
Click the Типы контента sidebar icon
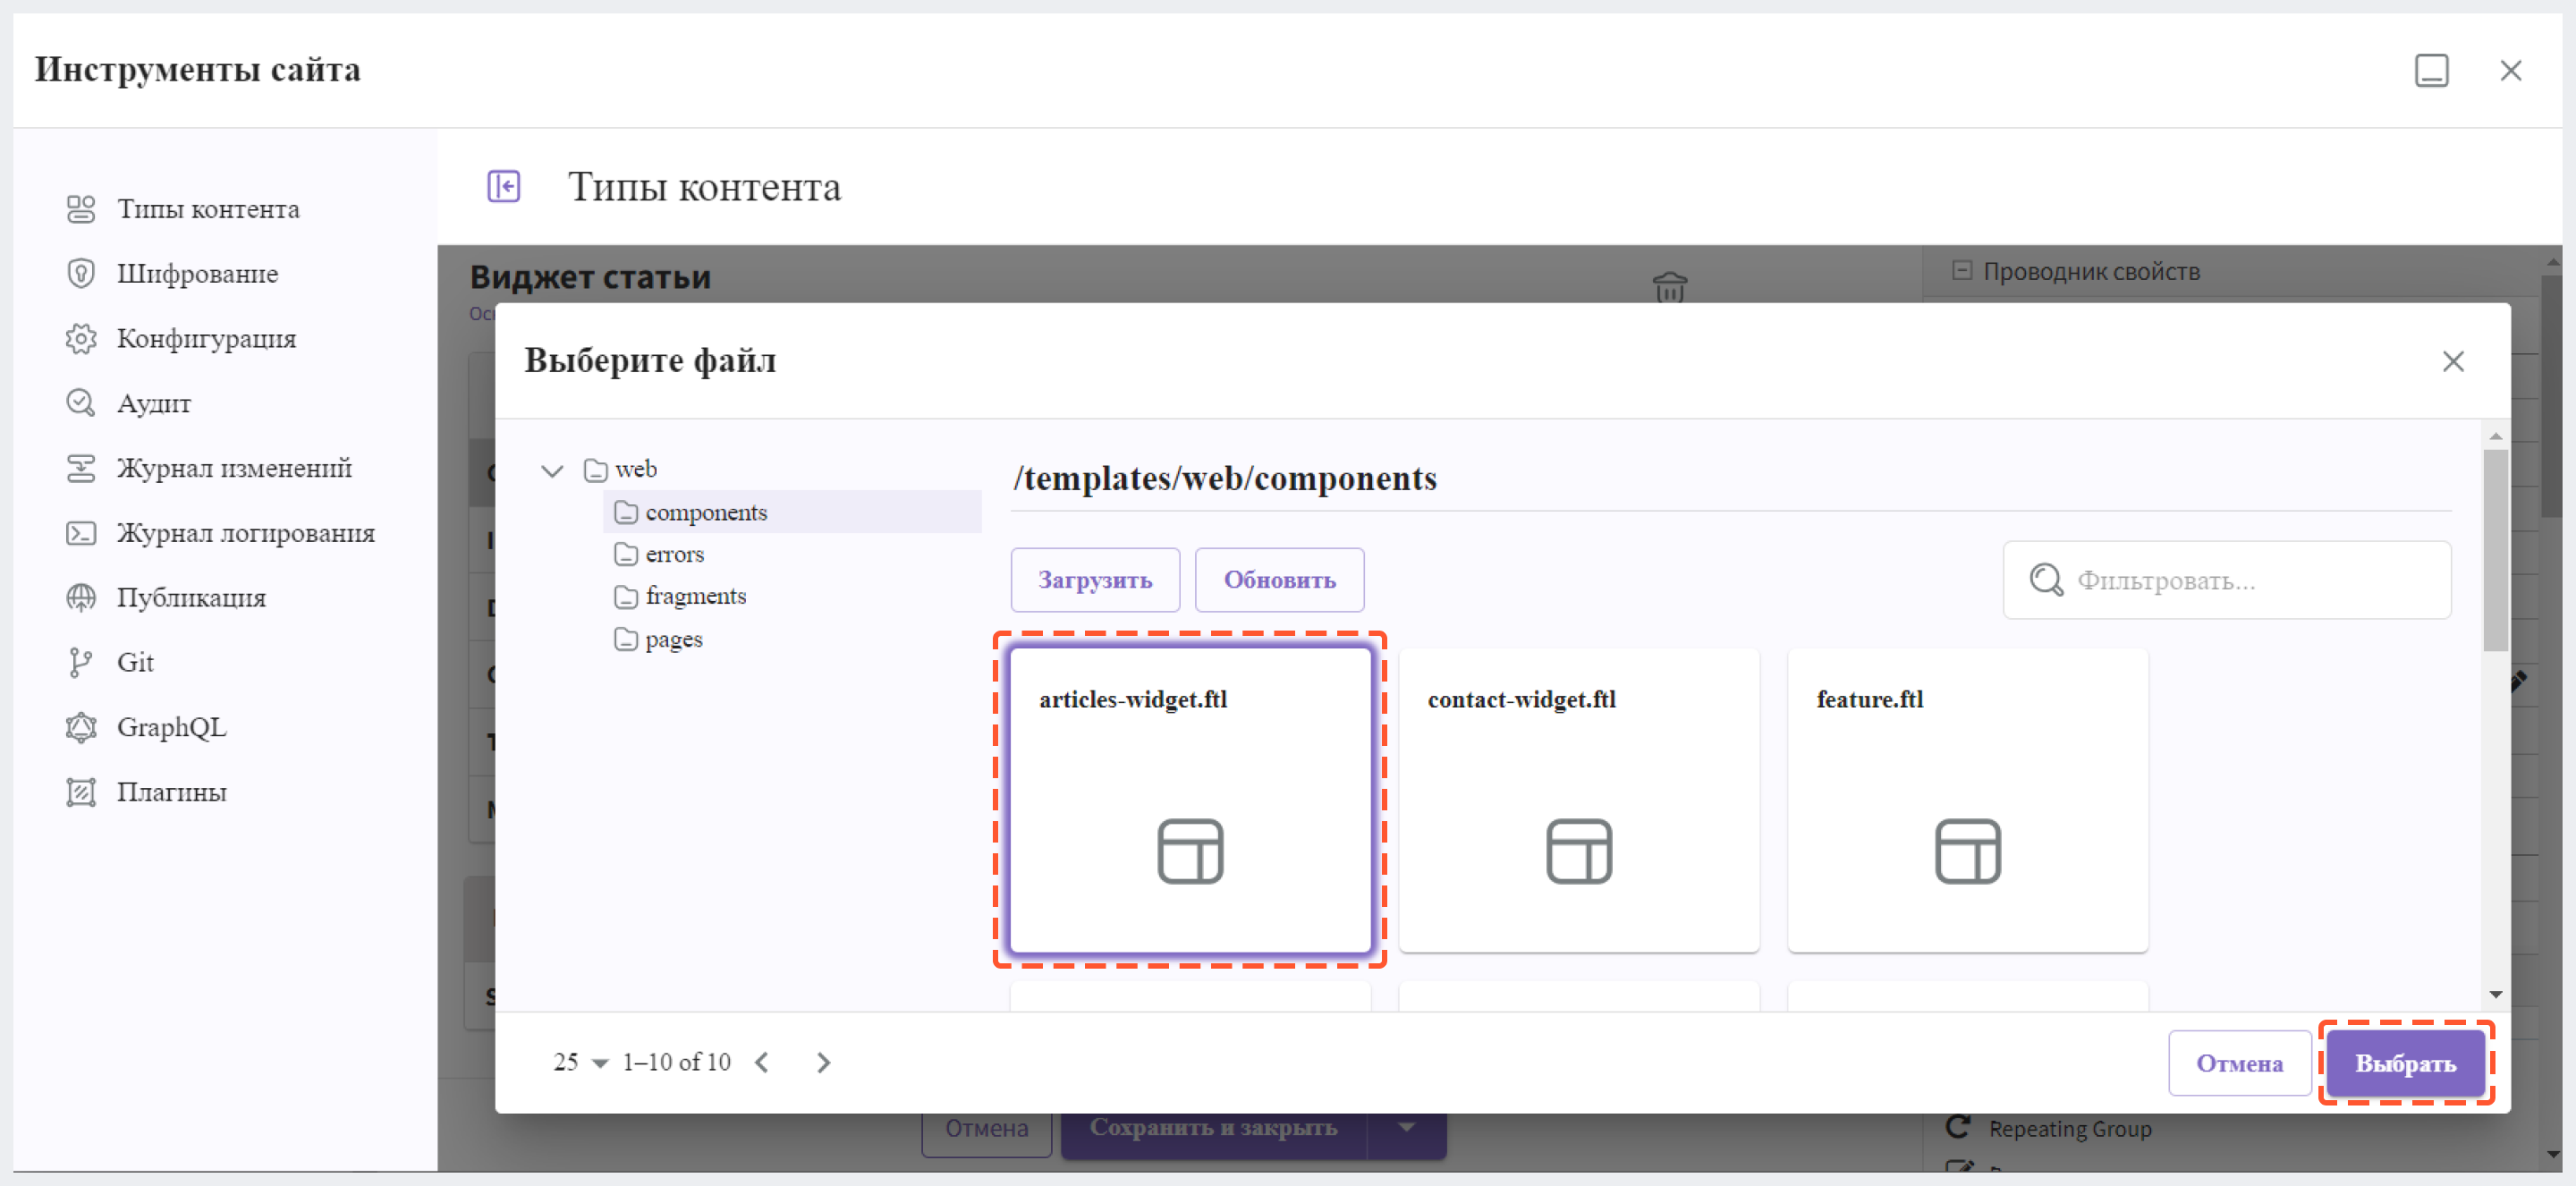tap(80, 209)
